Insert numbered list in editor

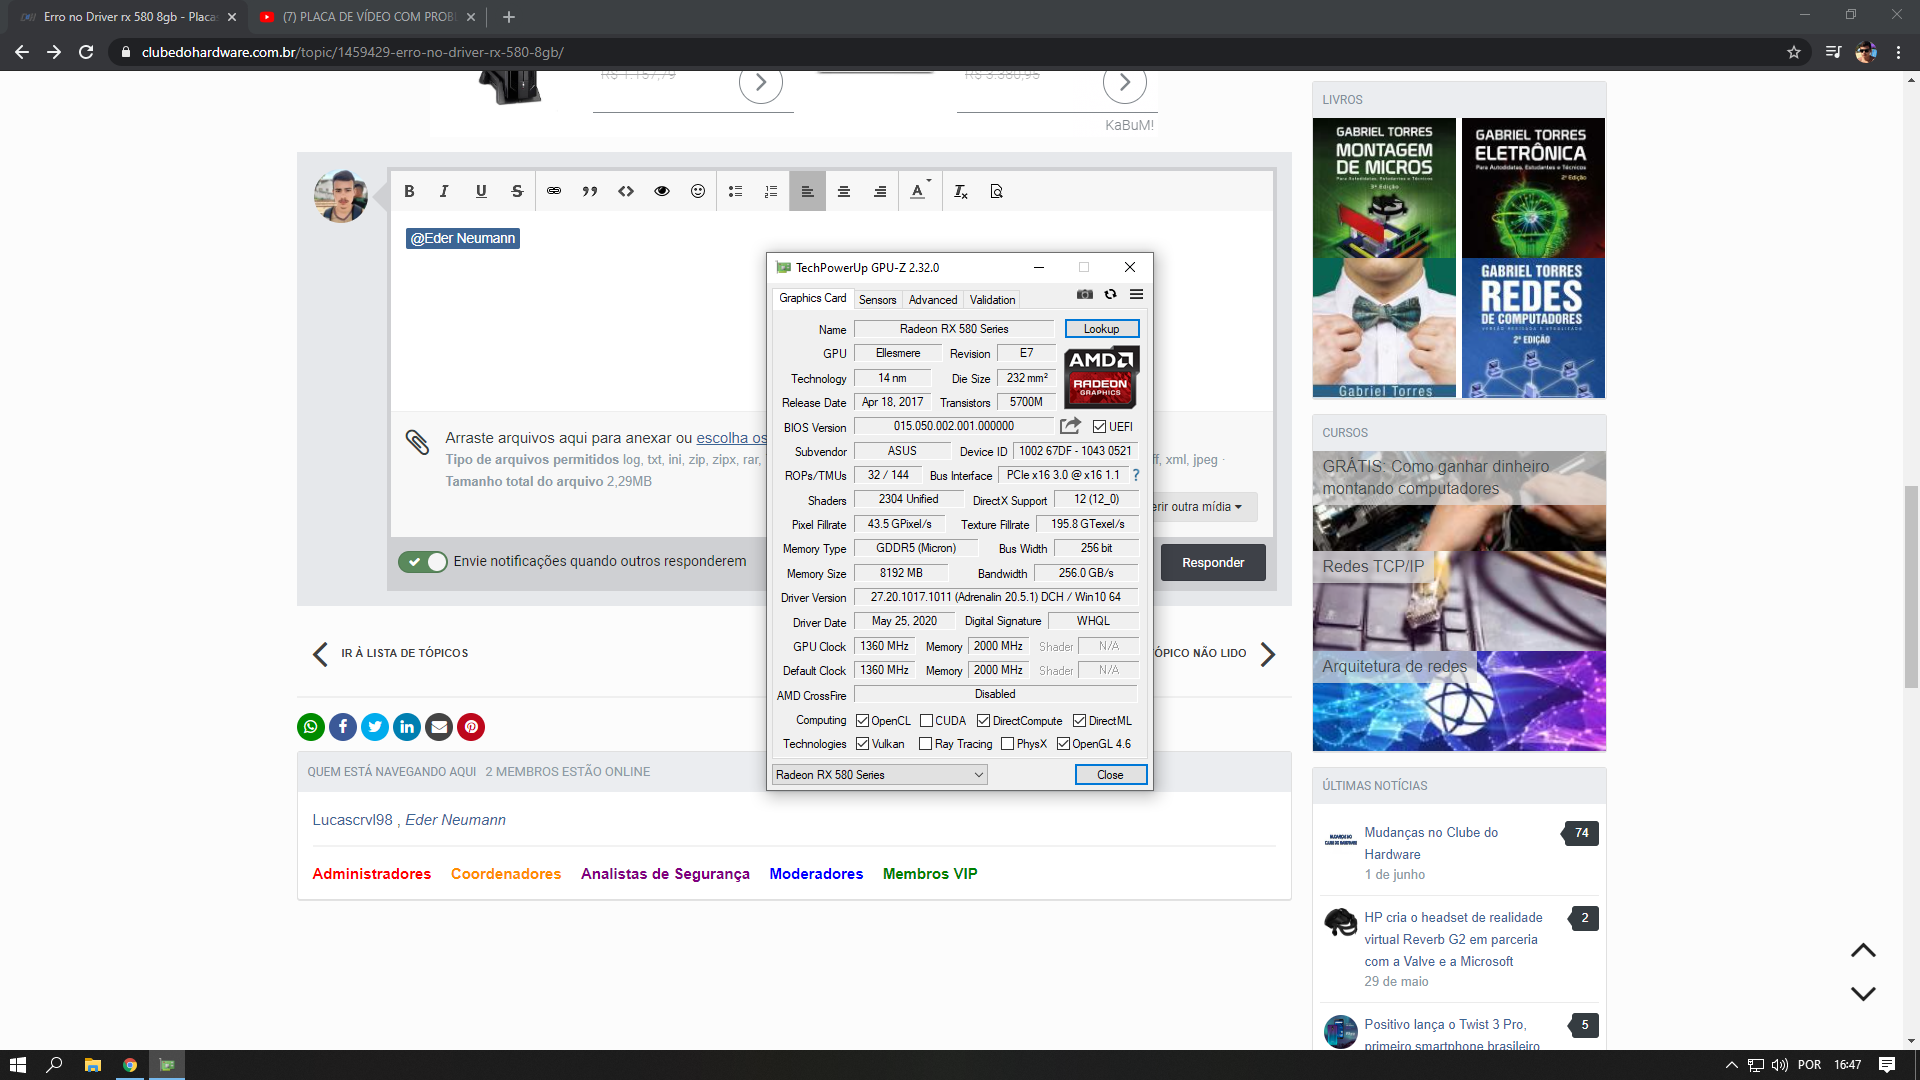click(x=771, y=191)
